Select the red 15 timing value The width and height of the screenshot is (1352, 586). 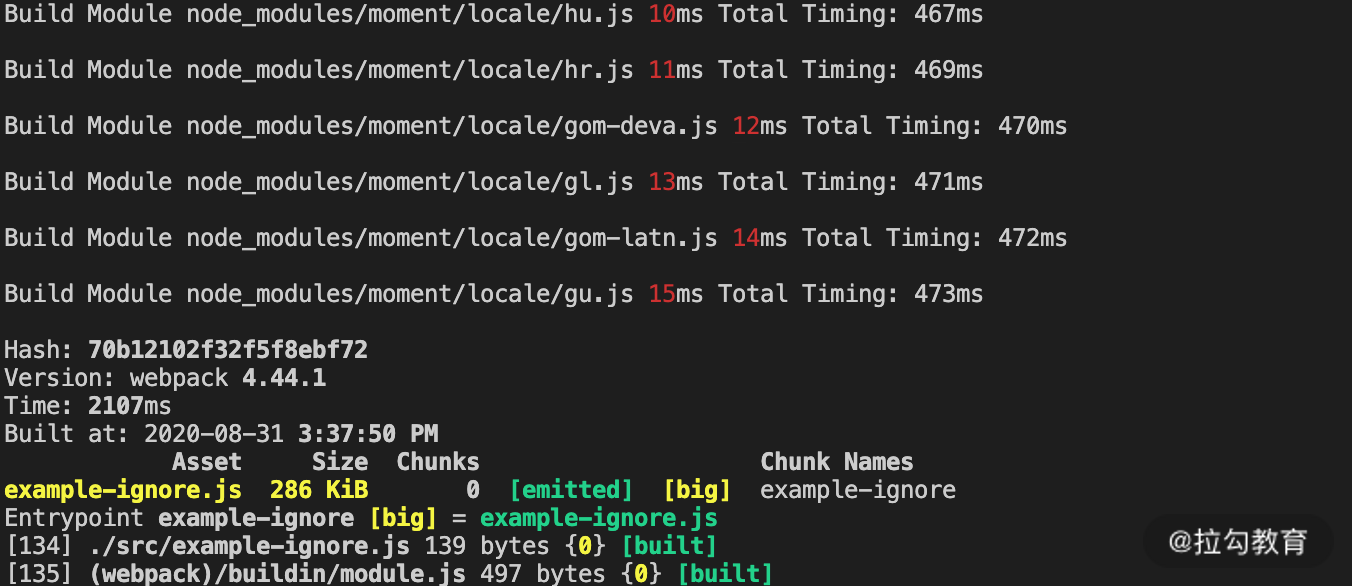[661, 294]
